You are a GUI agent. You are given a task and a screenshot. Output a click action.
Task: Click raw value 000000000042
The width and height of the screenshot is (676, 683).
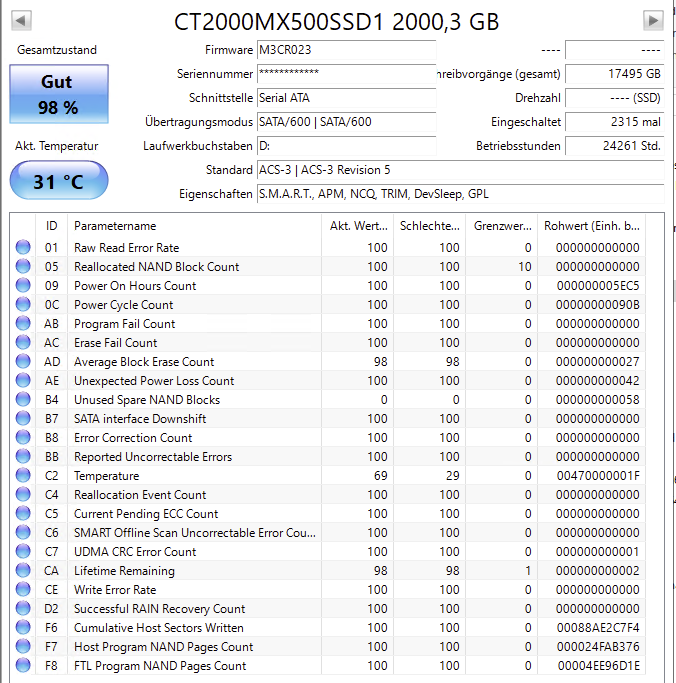[598, 381]
